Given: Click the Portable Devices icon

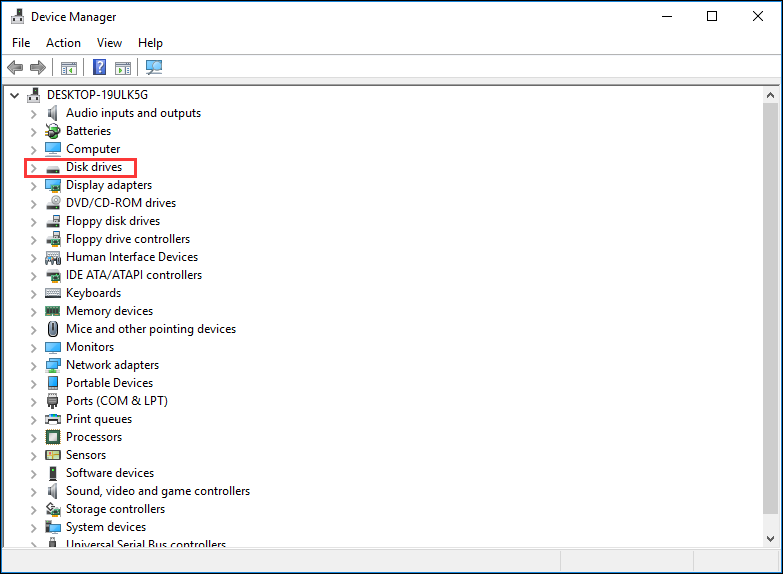Looking at the screenshot, I should click(52, 383).
